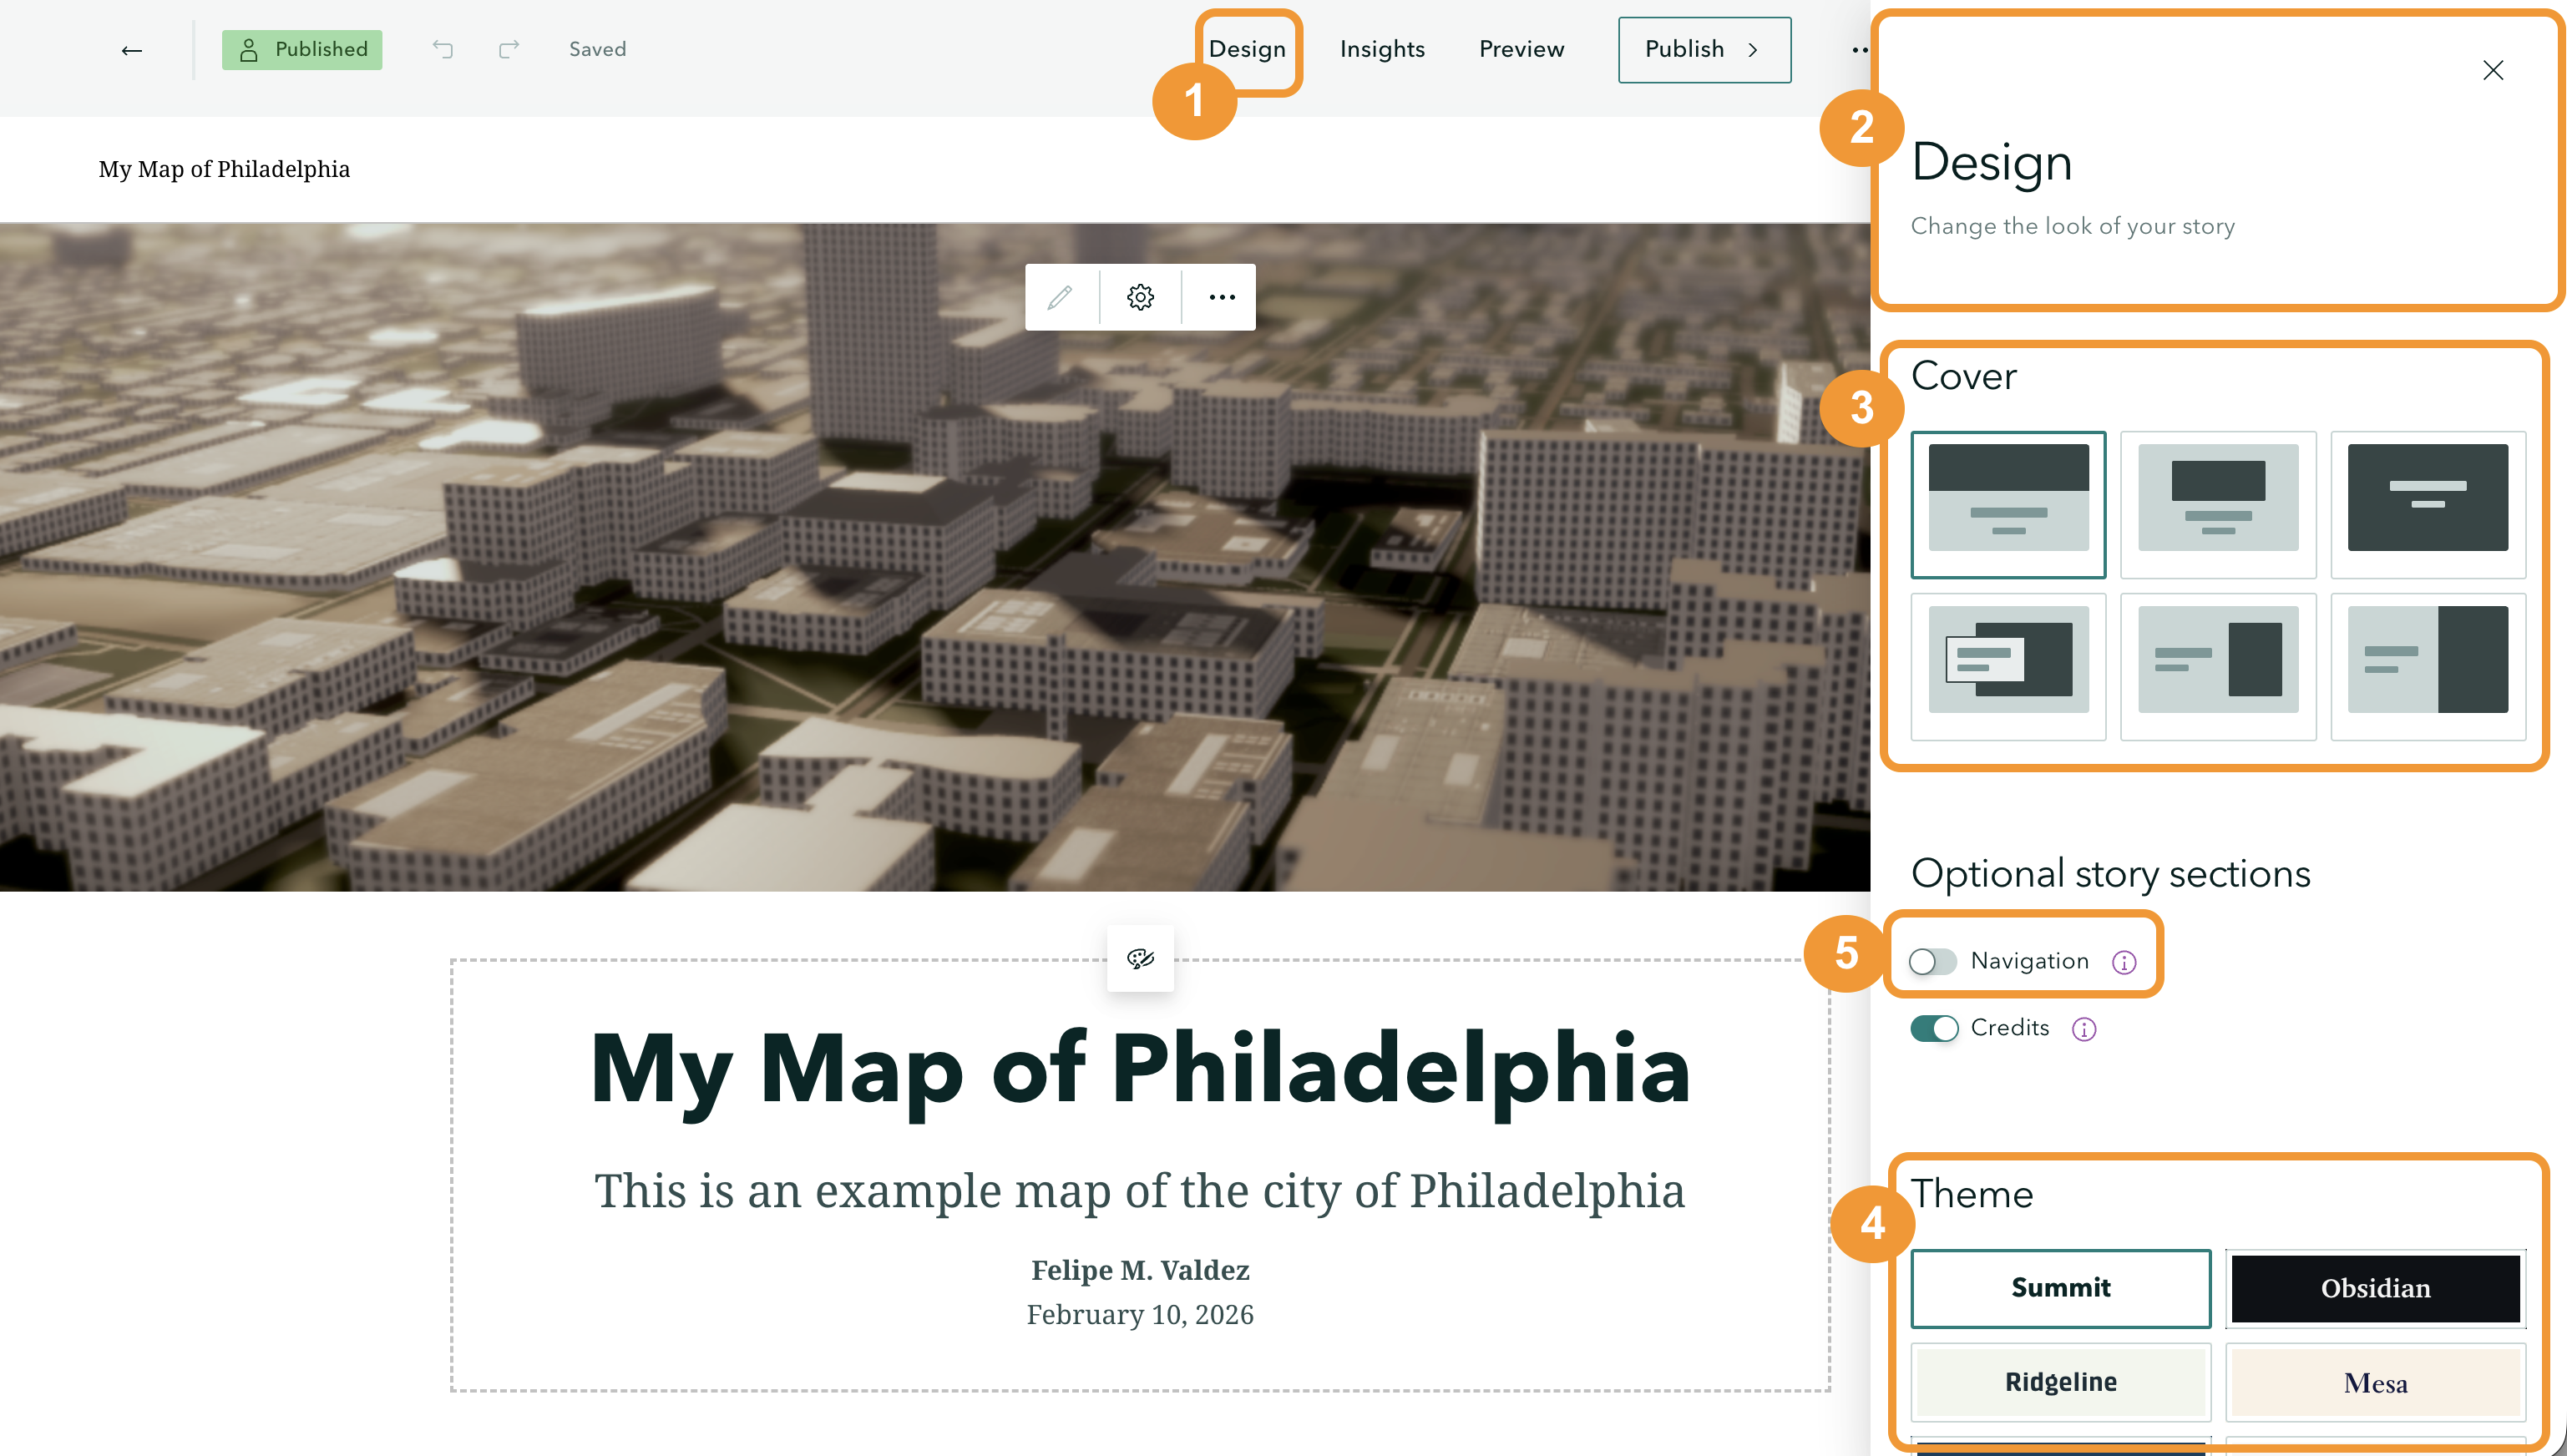2567x1456 pixels.
Task: Choose the Ridgeline theme
Action: (2060, 1382)
